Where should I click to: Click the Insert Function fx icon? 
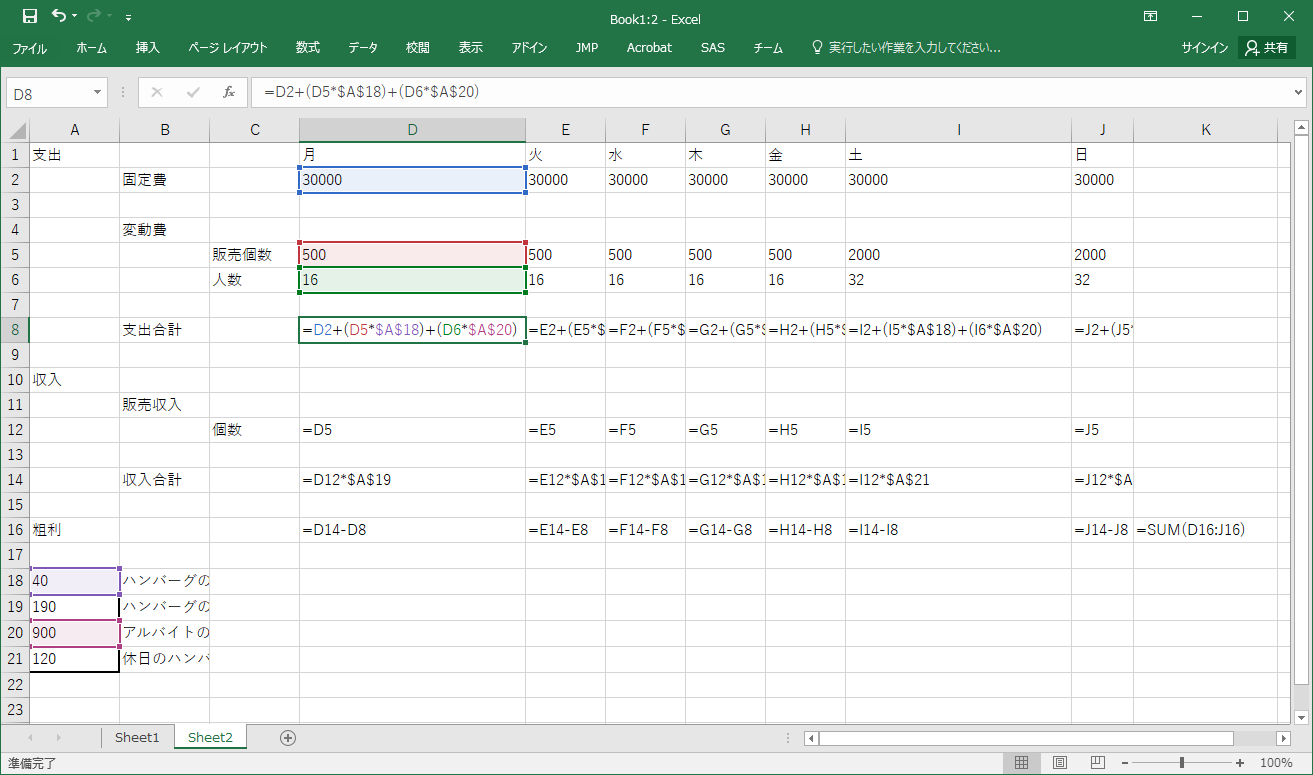tap(228, 93)
